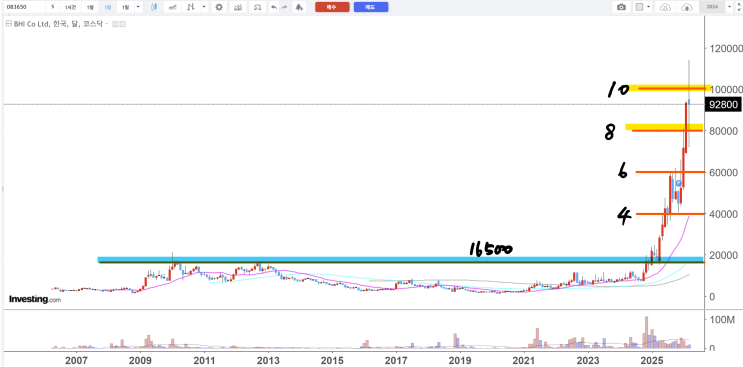Open the layout selection dropdown arrow
Screen dimensions: 743x367
click(x=648, y=7)
